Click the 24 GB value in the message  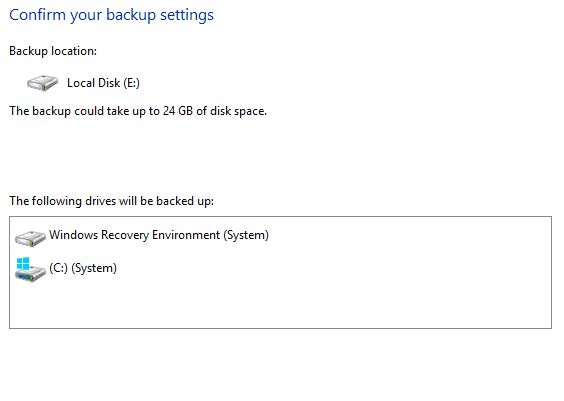tap(178, 111)
